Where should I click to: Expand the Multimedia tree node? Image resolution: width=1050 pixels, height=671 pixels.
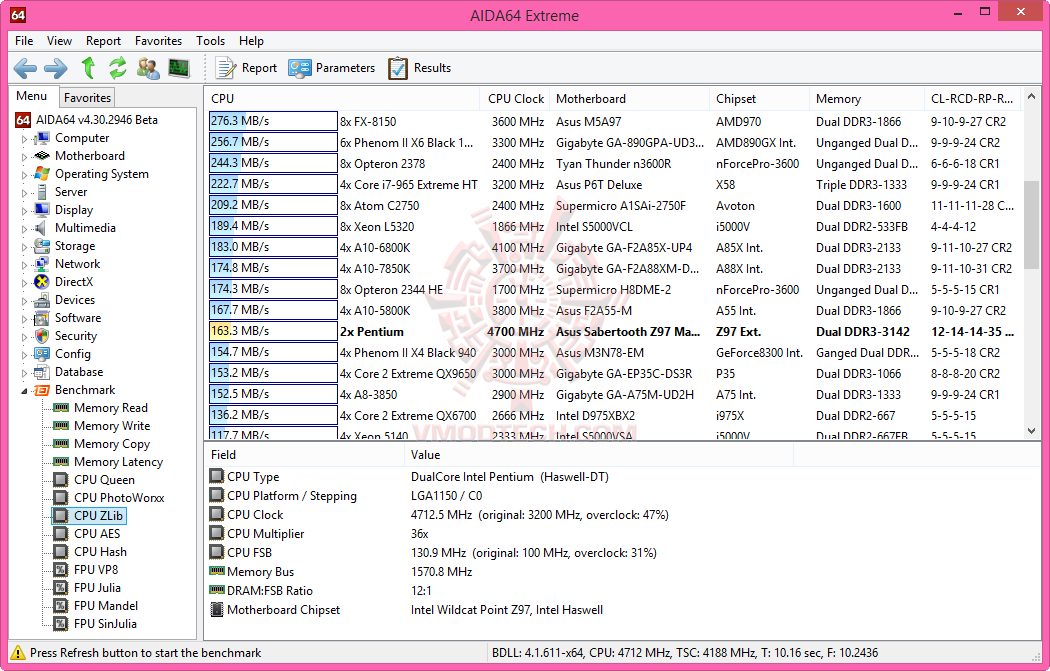coord(24,229)
